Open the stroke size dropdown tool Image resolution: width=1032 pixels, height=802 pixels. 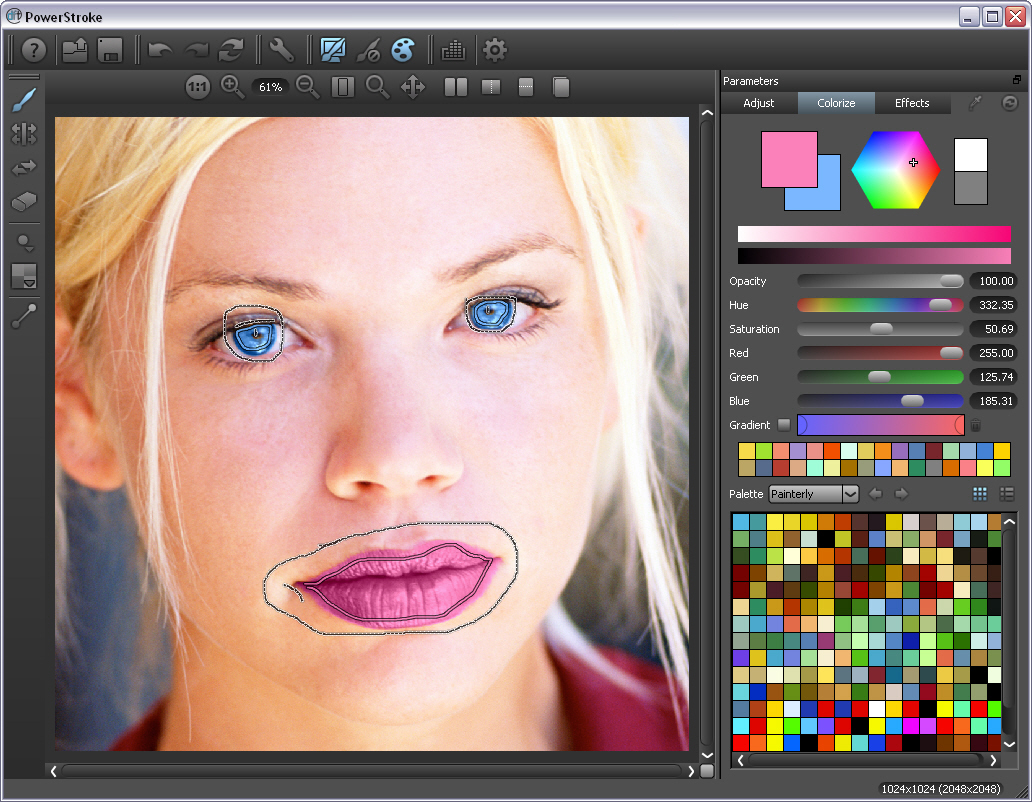24,242
